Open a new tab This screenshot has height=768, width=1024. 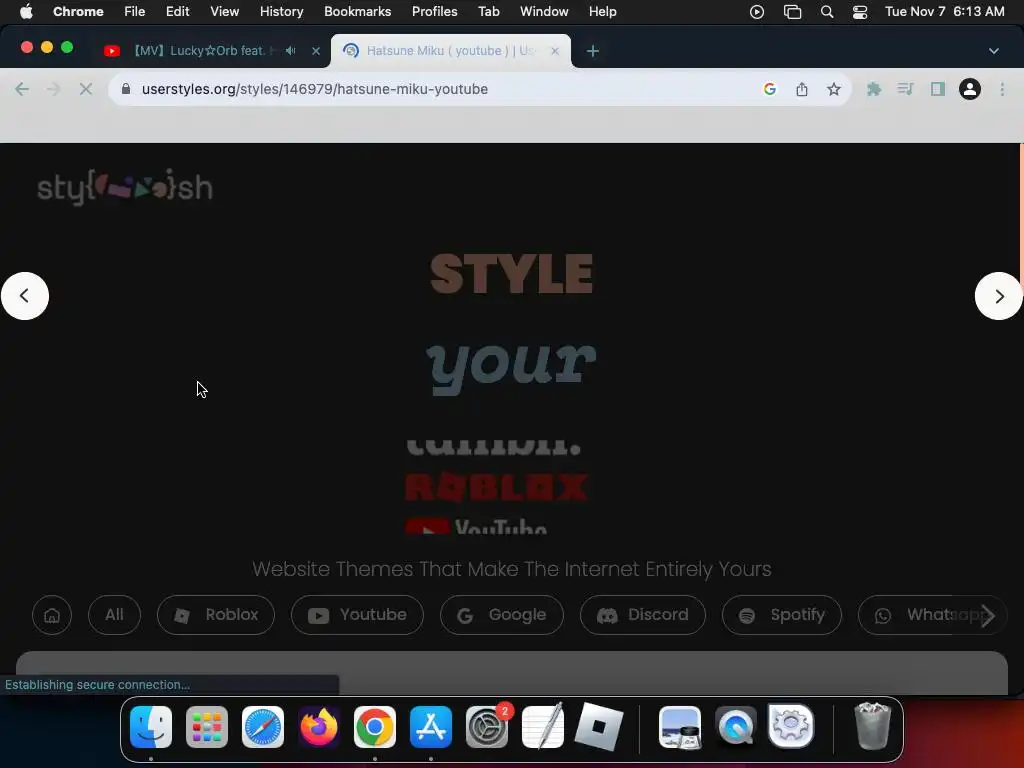tap(592, 51)
